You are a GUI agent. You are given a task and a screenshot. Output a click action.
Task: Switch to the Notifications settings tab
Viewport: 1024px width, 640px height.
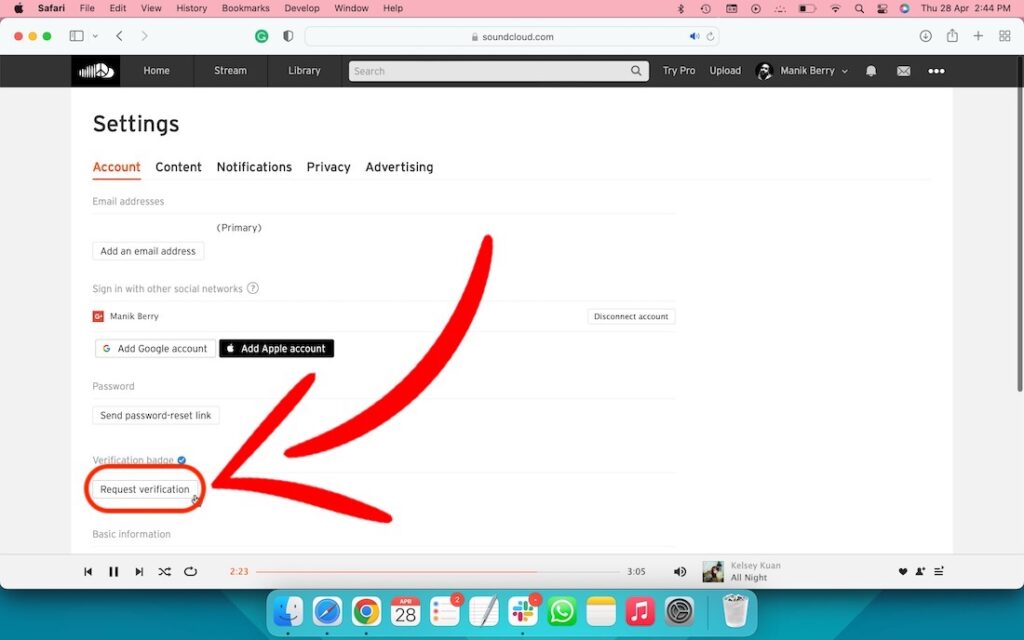[x=254, y=167]
